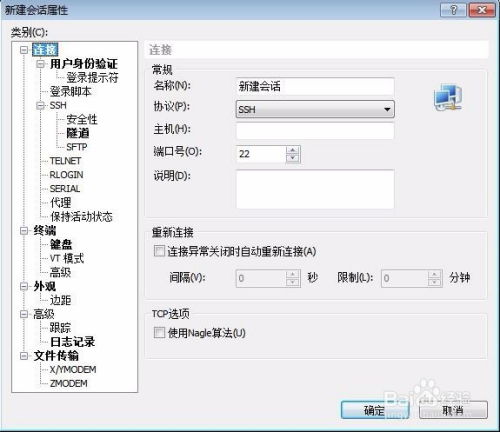Image resolution: width=500 pixels, height=432 pixels.
Task: Collapse the SSH tree node
Action: (x=40, y=105)
